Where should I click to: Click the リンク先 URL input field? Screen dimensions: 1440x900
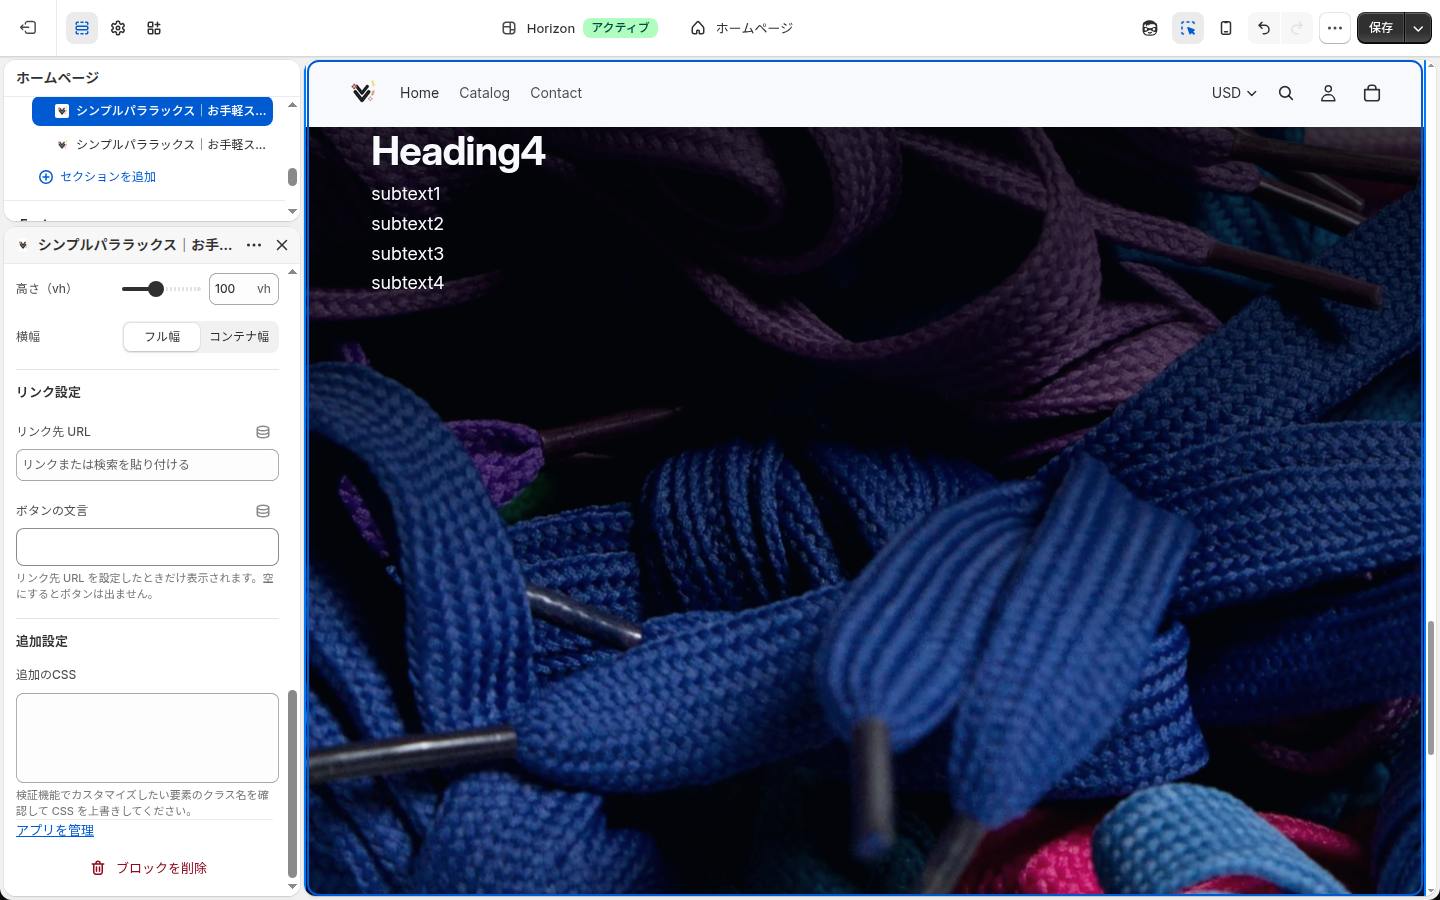pyautogui.click(x=147, y=465)
